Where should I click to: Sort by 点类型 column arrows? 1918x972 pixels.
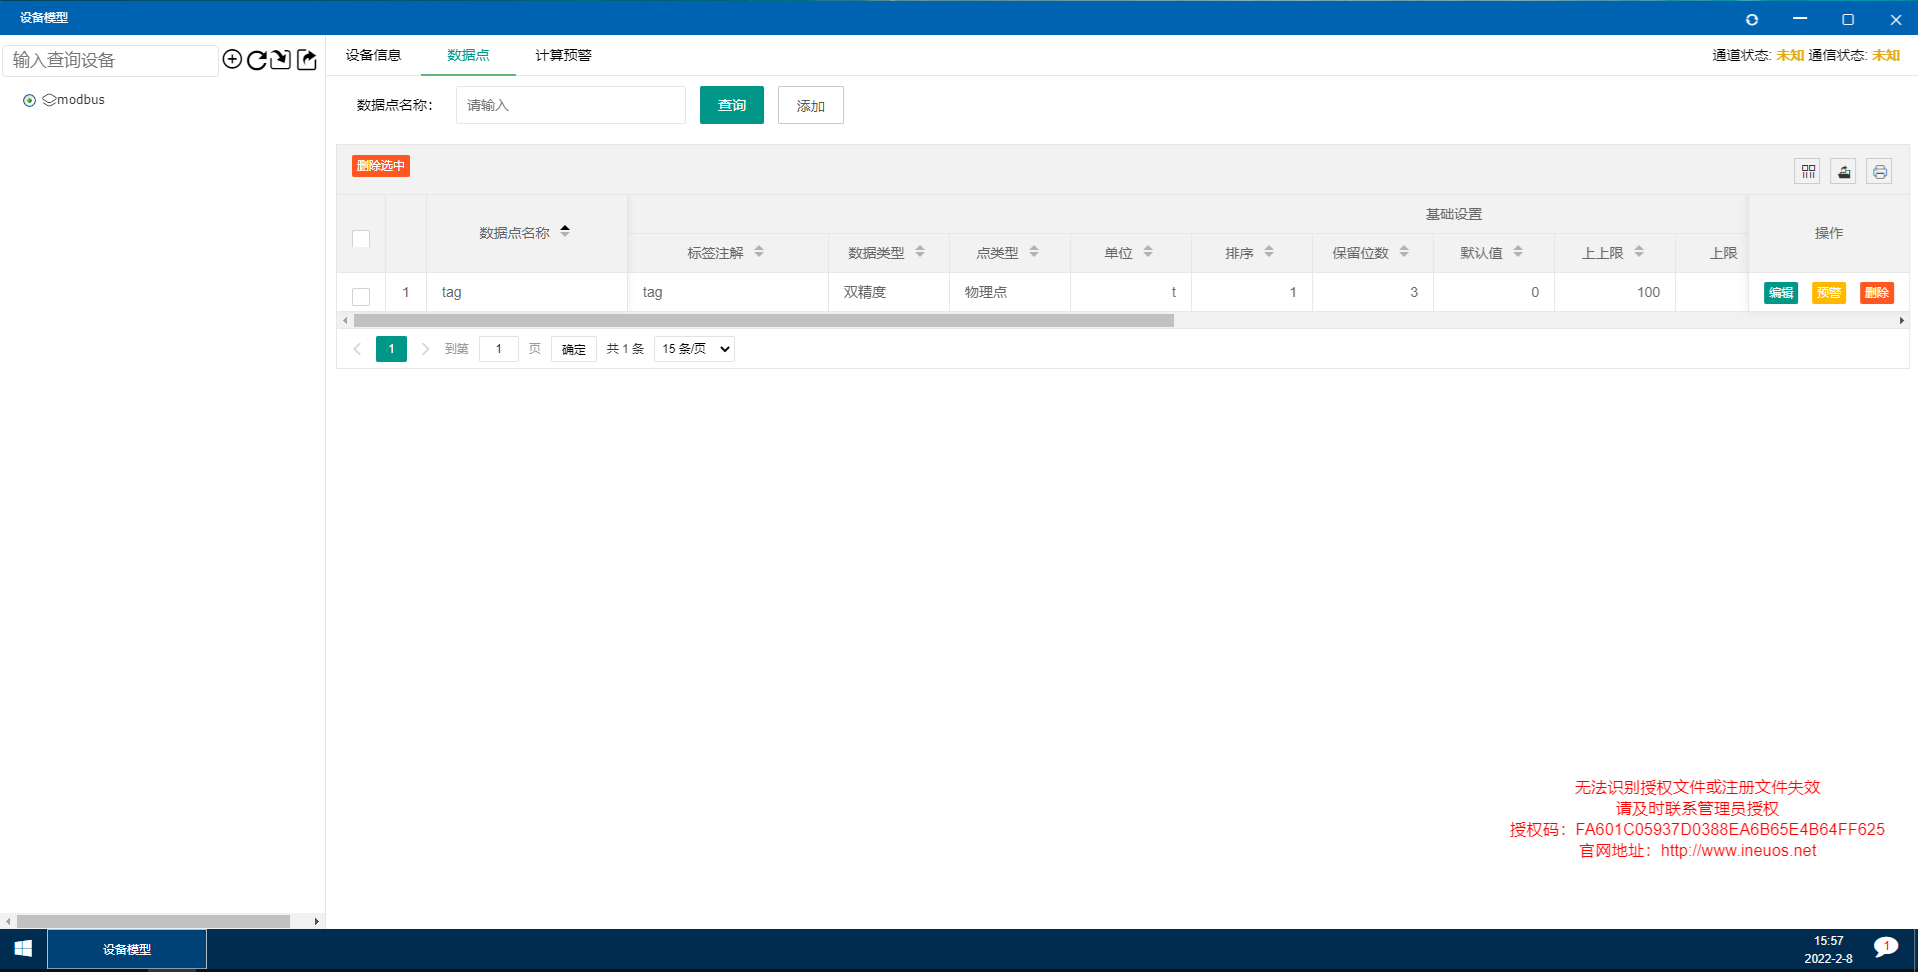click(1034, 252)
